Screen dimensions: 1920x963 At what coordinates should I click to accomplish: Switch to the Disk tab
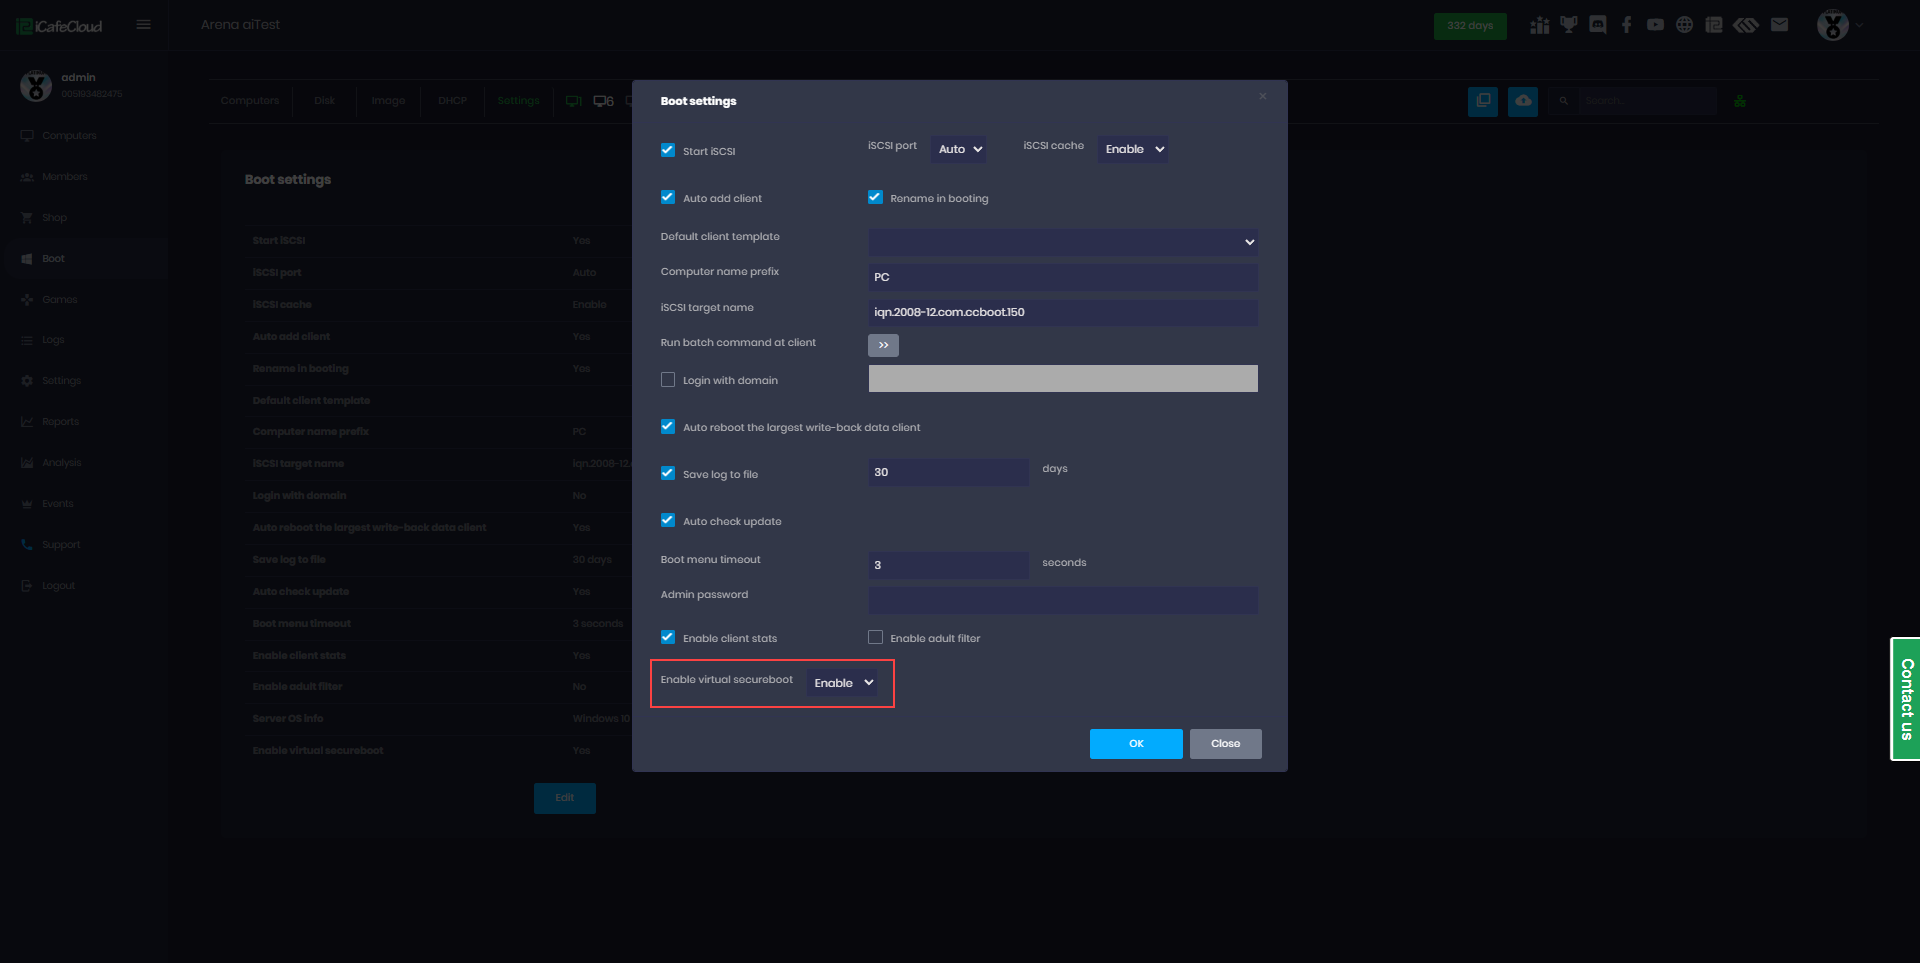click(324, 100)
